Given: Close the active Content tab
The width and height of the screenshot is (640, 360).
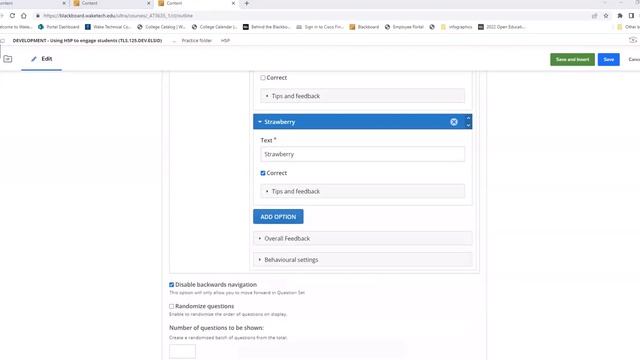Looking at the screenshot, I should 233,3.
